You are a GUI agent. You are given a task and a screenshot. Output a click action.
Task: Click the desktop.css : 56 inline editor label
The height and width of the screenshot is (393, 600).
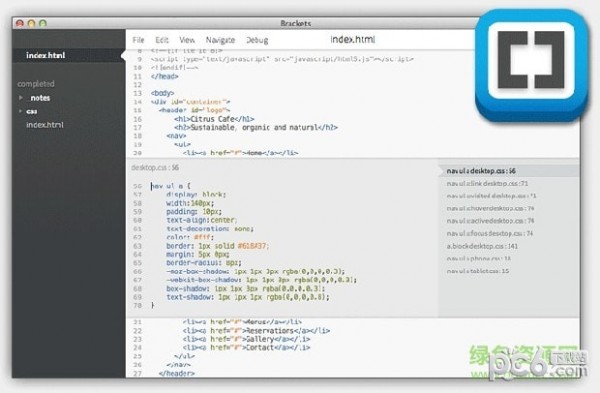[155, 168]
